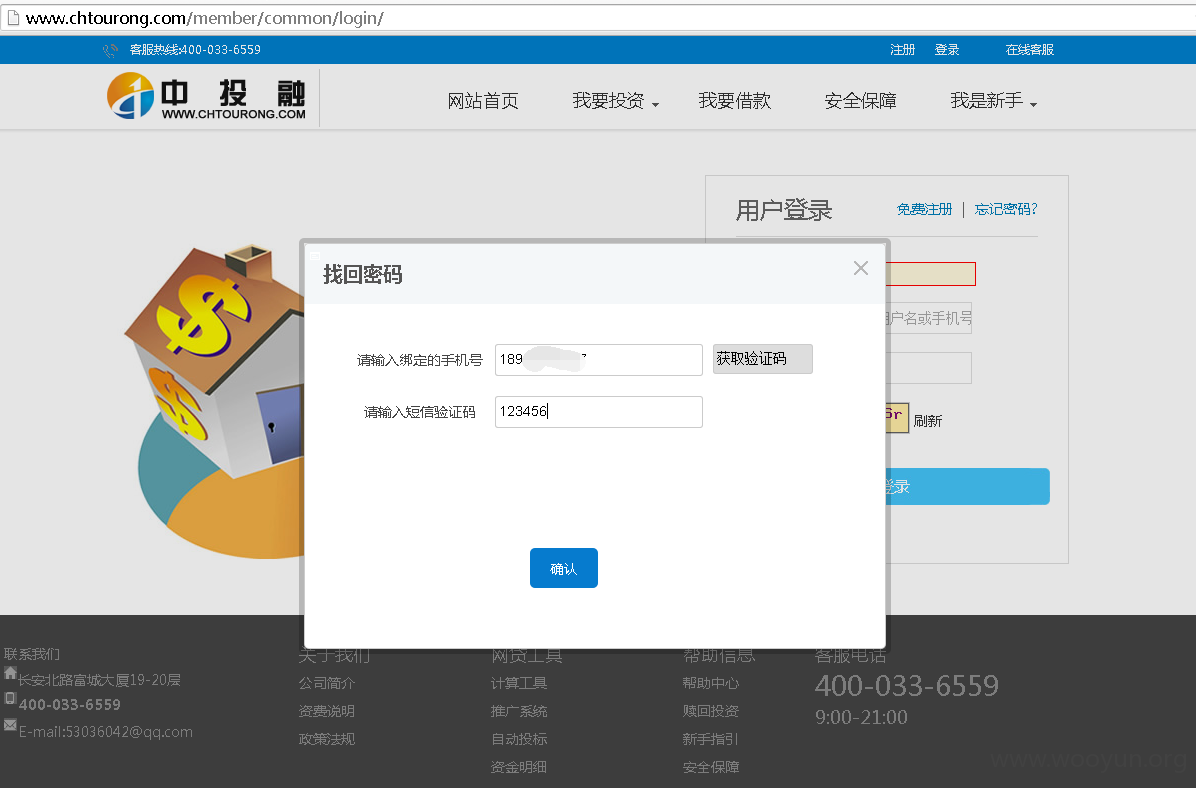1196x788 pixels.
Task: Click the hotline phone icon
Action: pyautogui.click(x=111, y=50)
